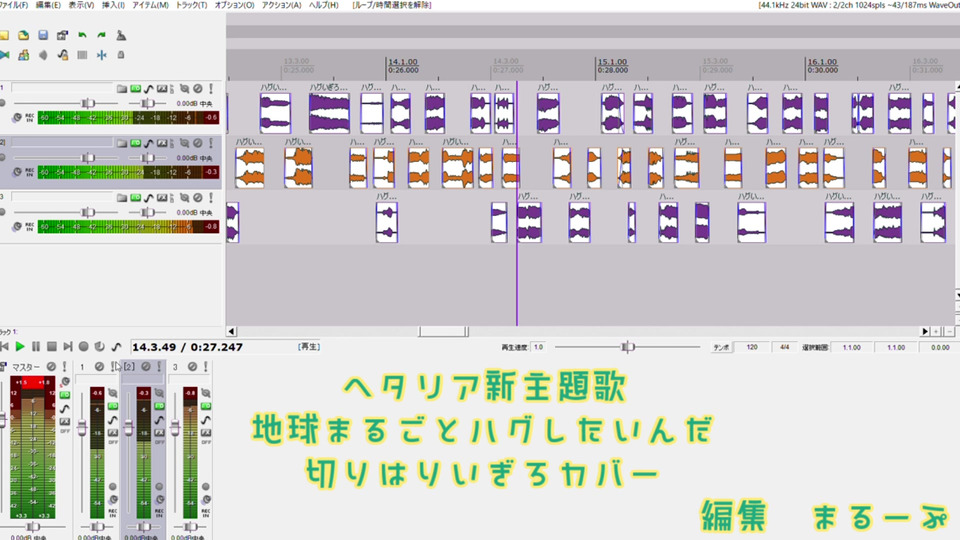Toggle the grid lines toolbar icon

(x=82, y=55)
